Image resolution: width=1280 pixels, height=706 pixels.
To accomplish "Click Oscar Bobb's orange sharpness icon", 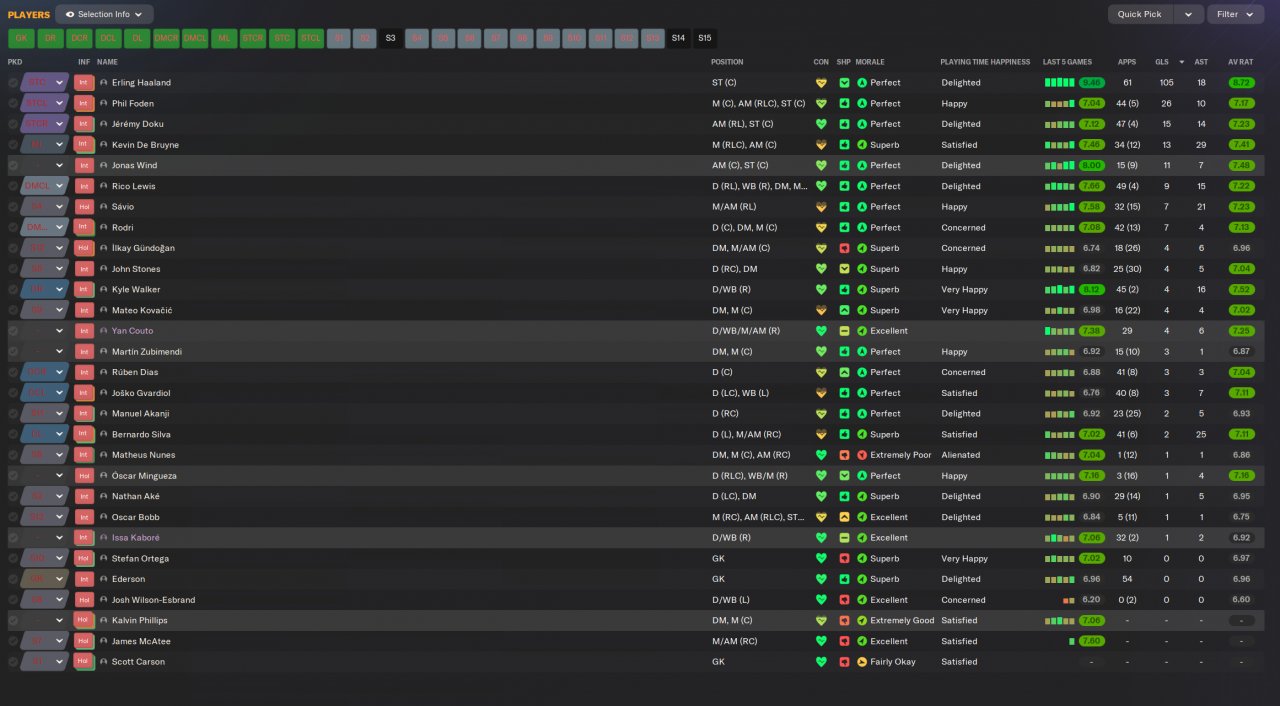I will point(844,517).
